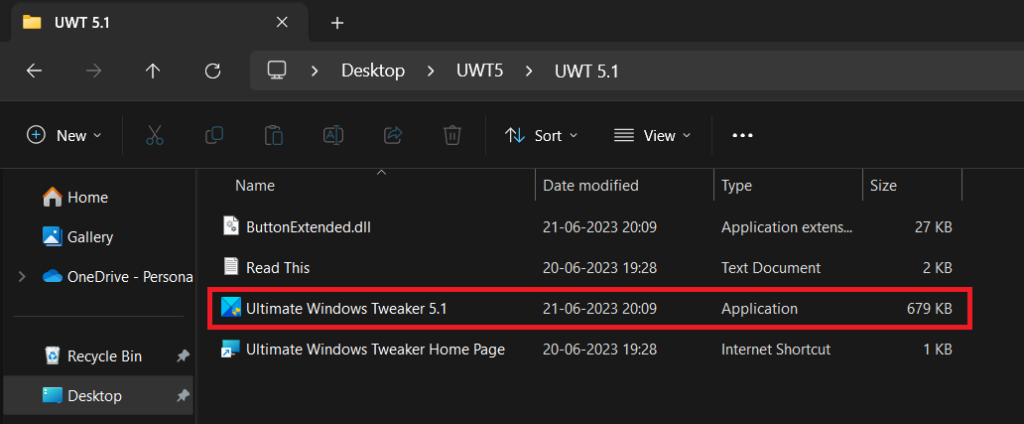Click the Share icon in toolbar
Viewport: 1024px width, 424px height.
[x=393, y=135]
